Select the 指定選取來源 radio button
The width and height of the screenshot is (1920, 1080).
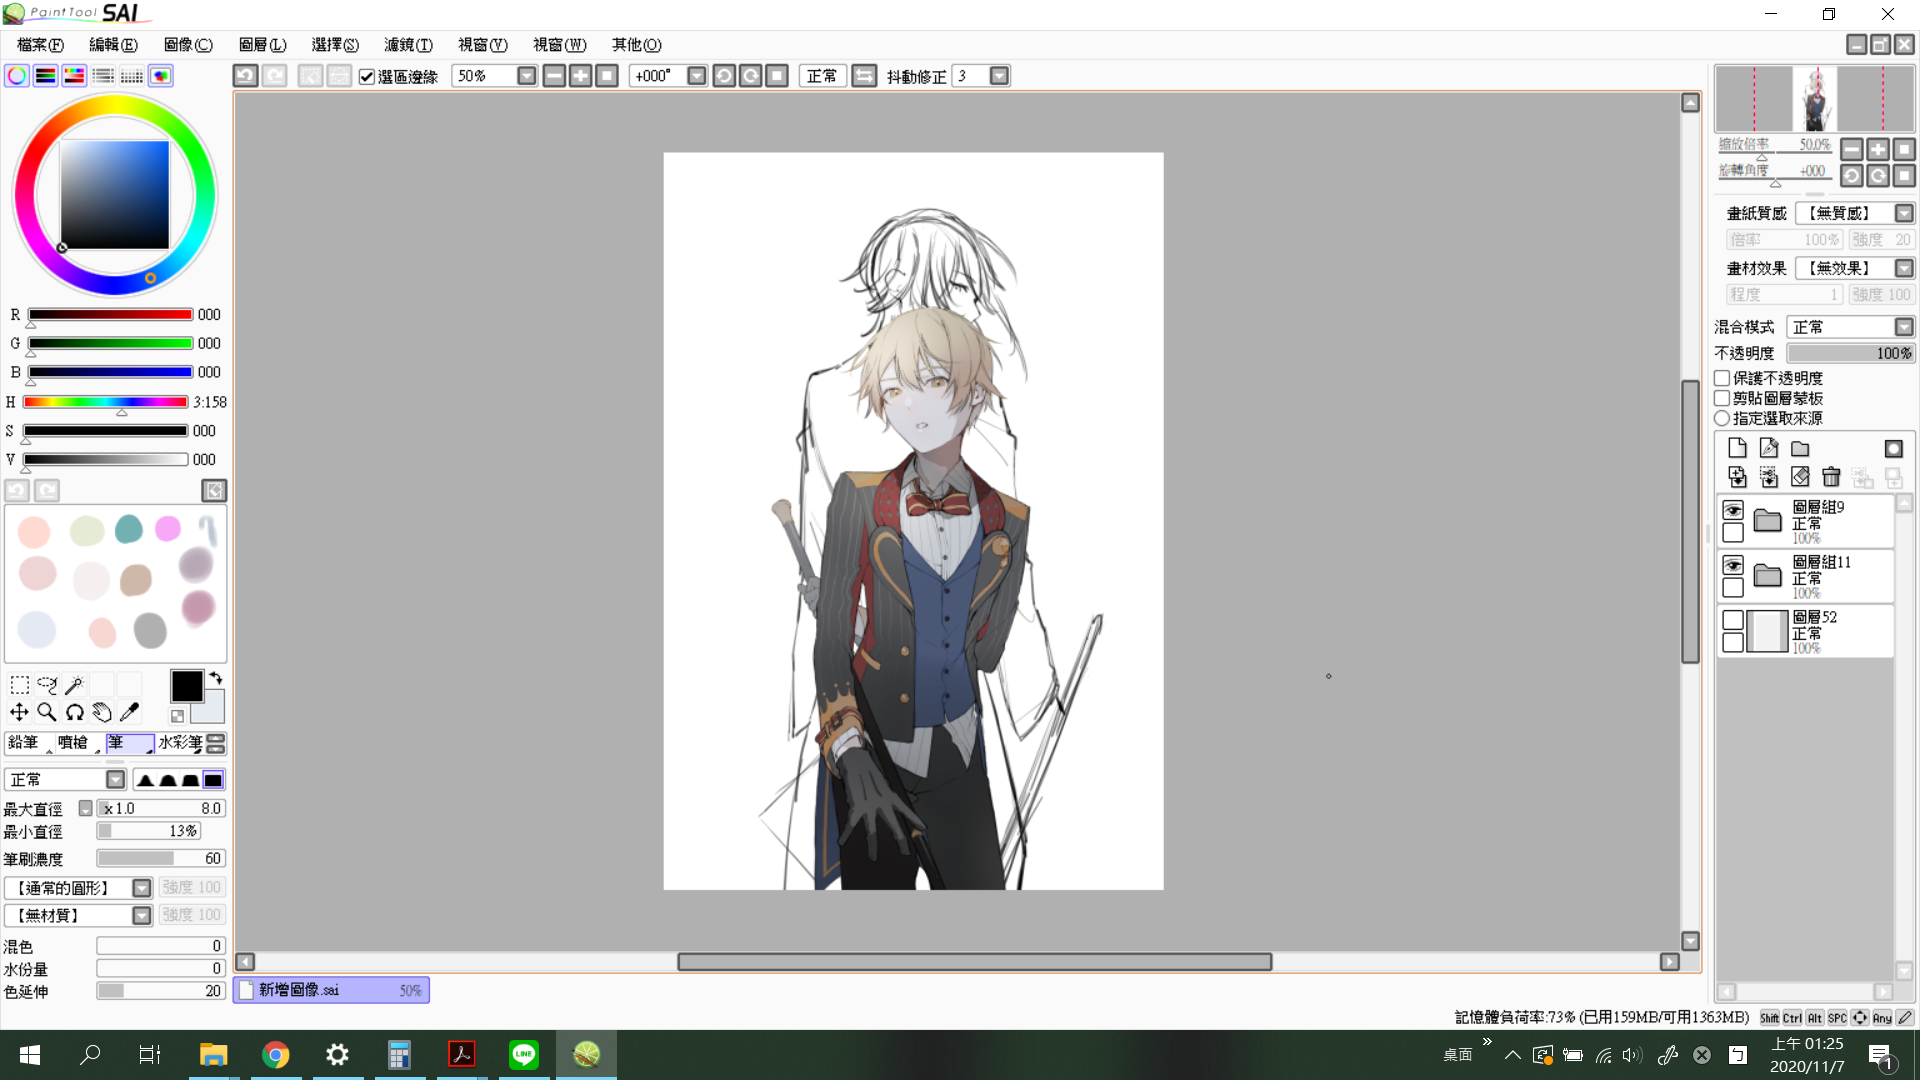click(1722, 418)
